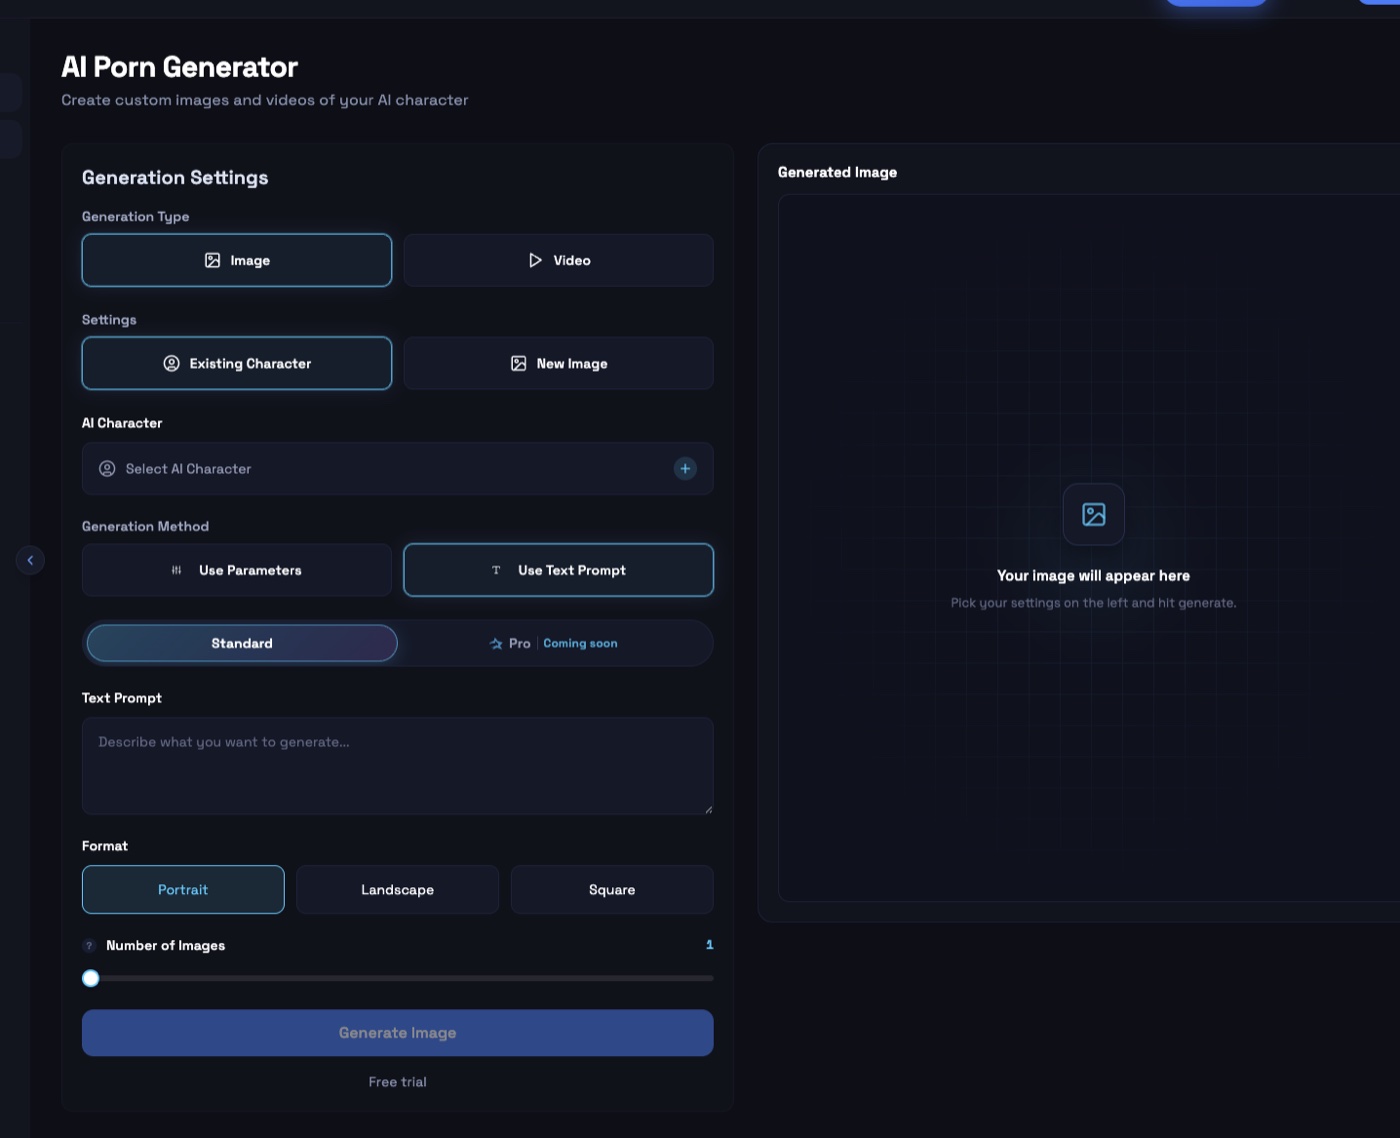Click the Generated Image heading
This screenshot has width=1400, height=1138.
837,172
